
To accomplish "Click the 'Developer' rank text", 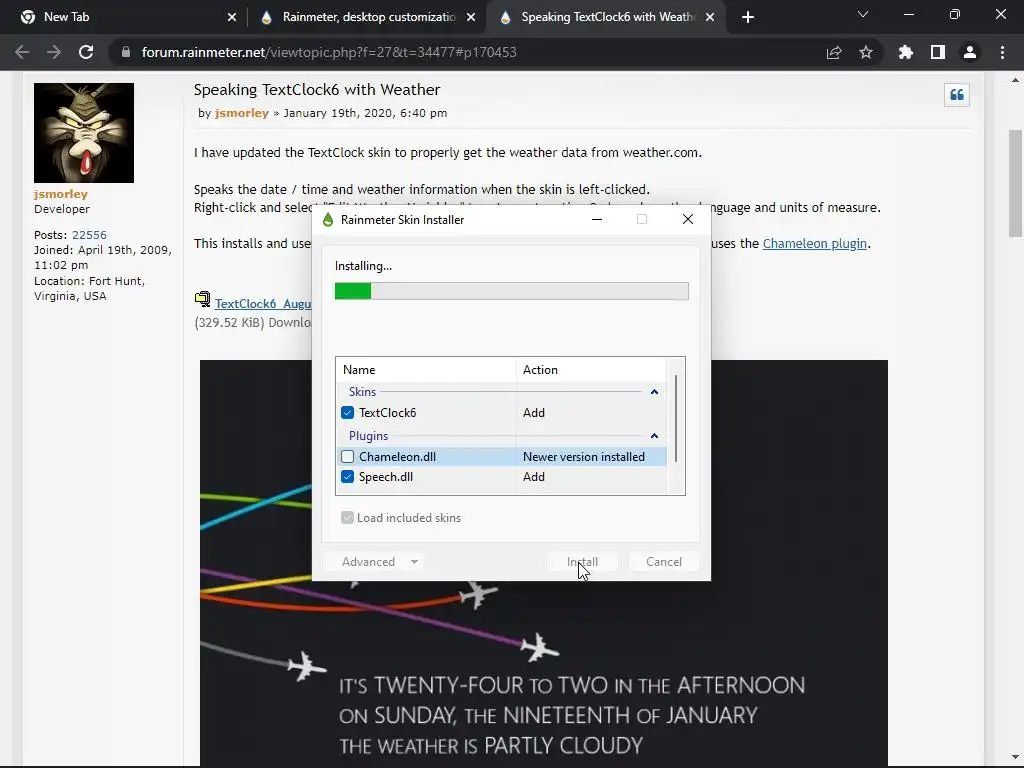I will (62, 209).
